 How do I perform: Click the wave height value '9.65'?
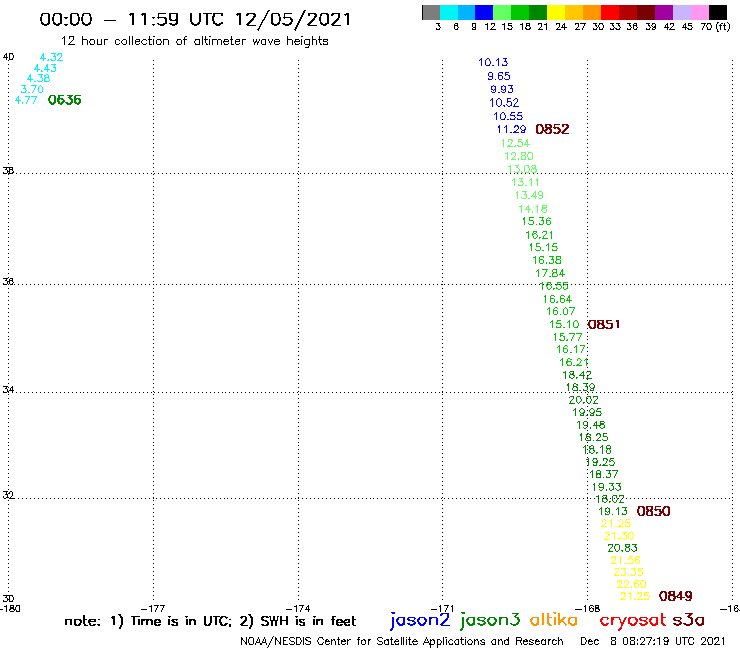[x=499, y=76]
